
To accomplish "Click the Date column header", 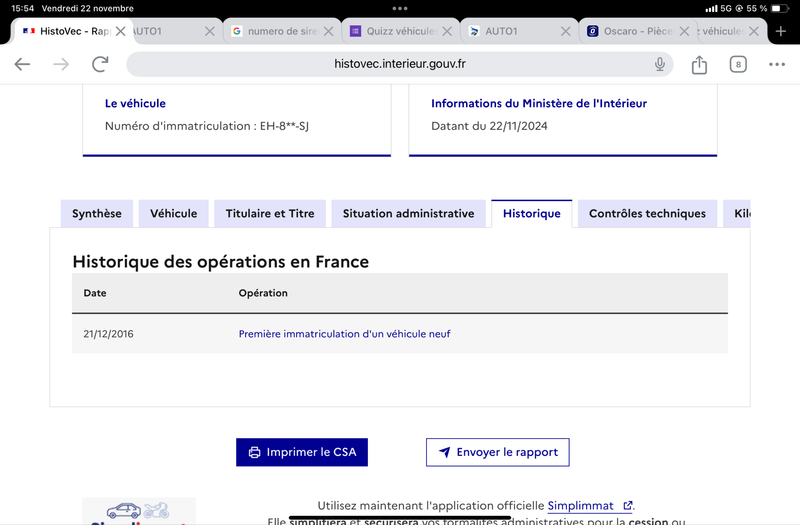I will point(95,293).
